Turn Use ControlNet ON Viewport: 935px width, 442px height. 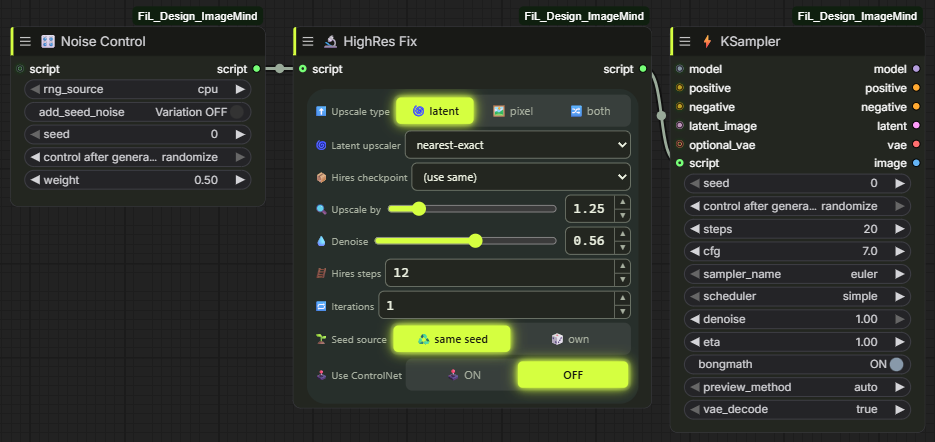point(464,375)
